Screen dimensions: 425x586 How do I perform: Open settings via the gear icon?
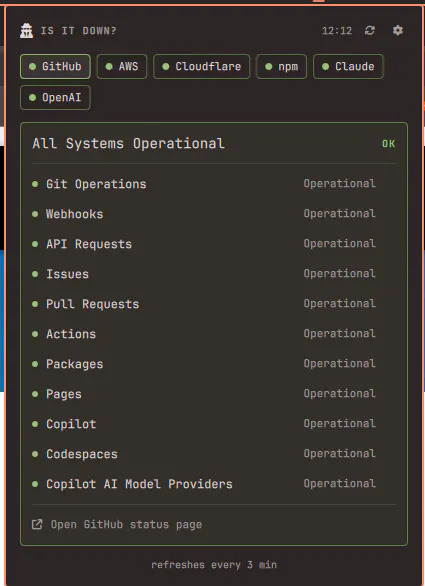click(398, 30)
